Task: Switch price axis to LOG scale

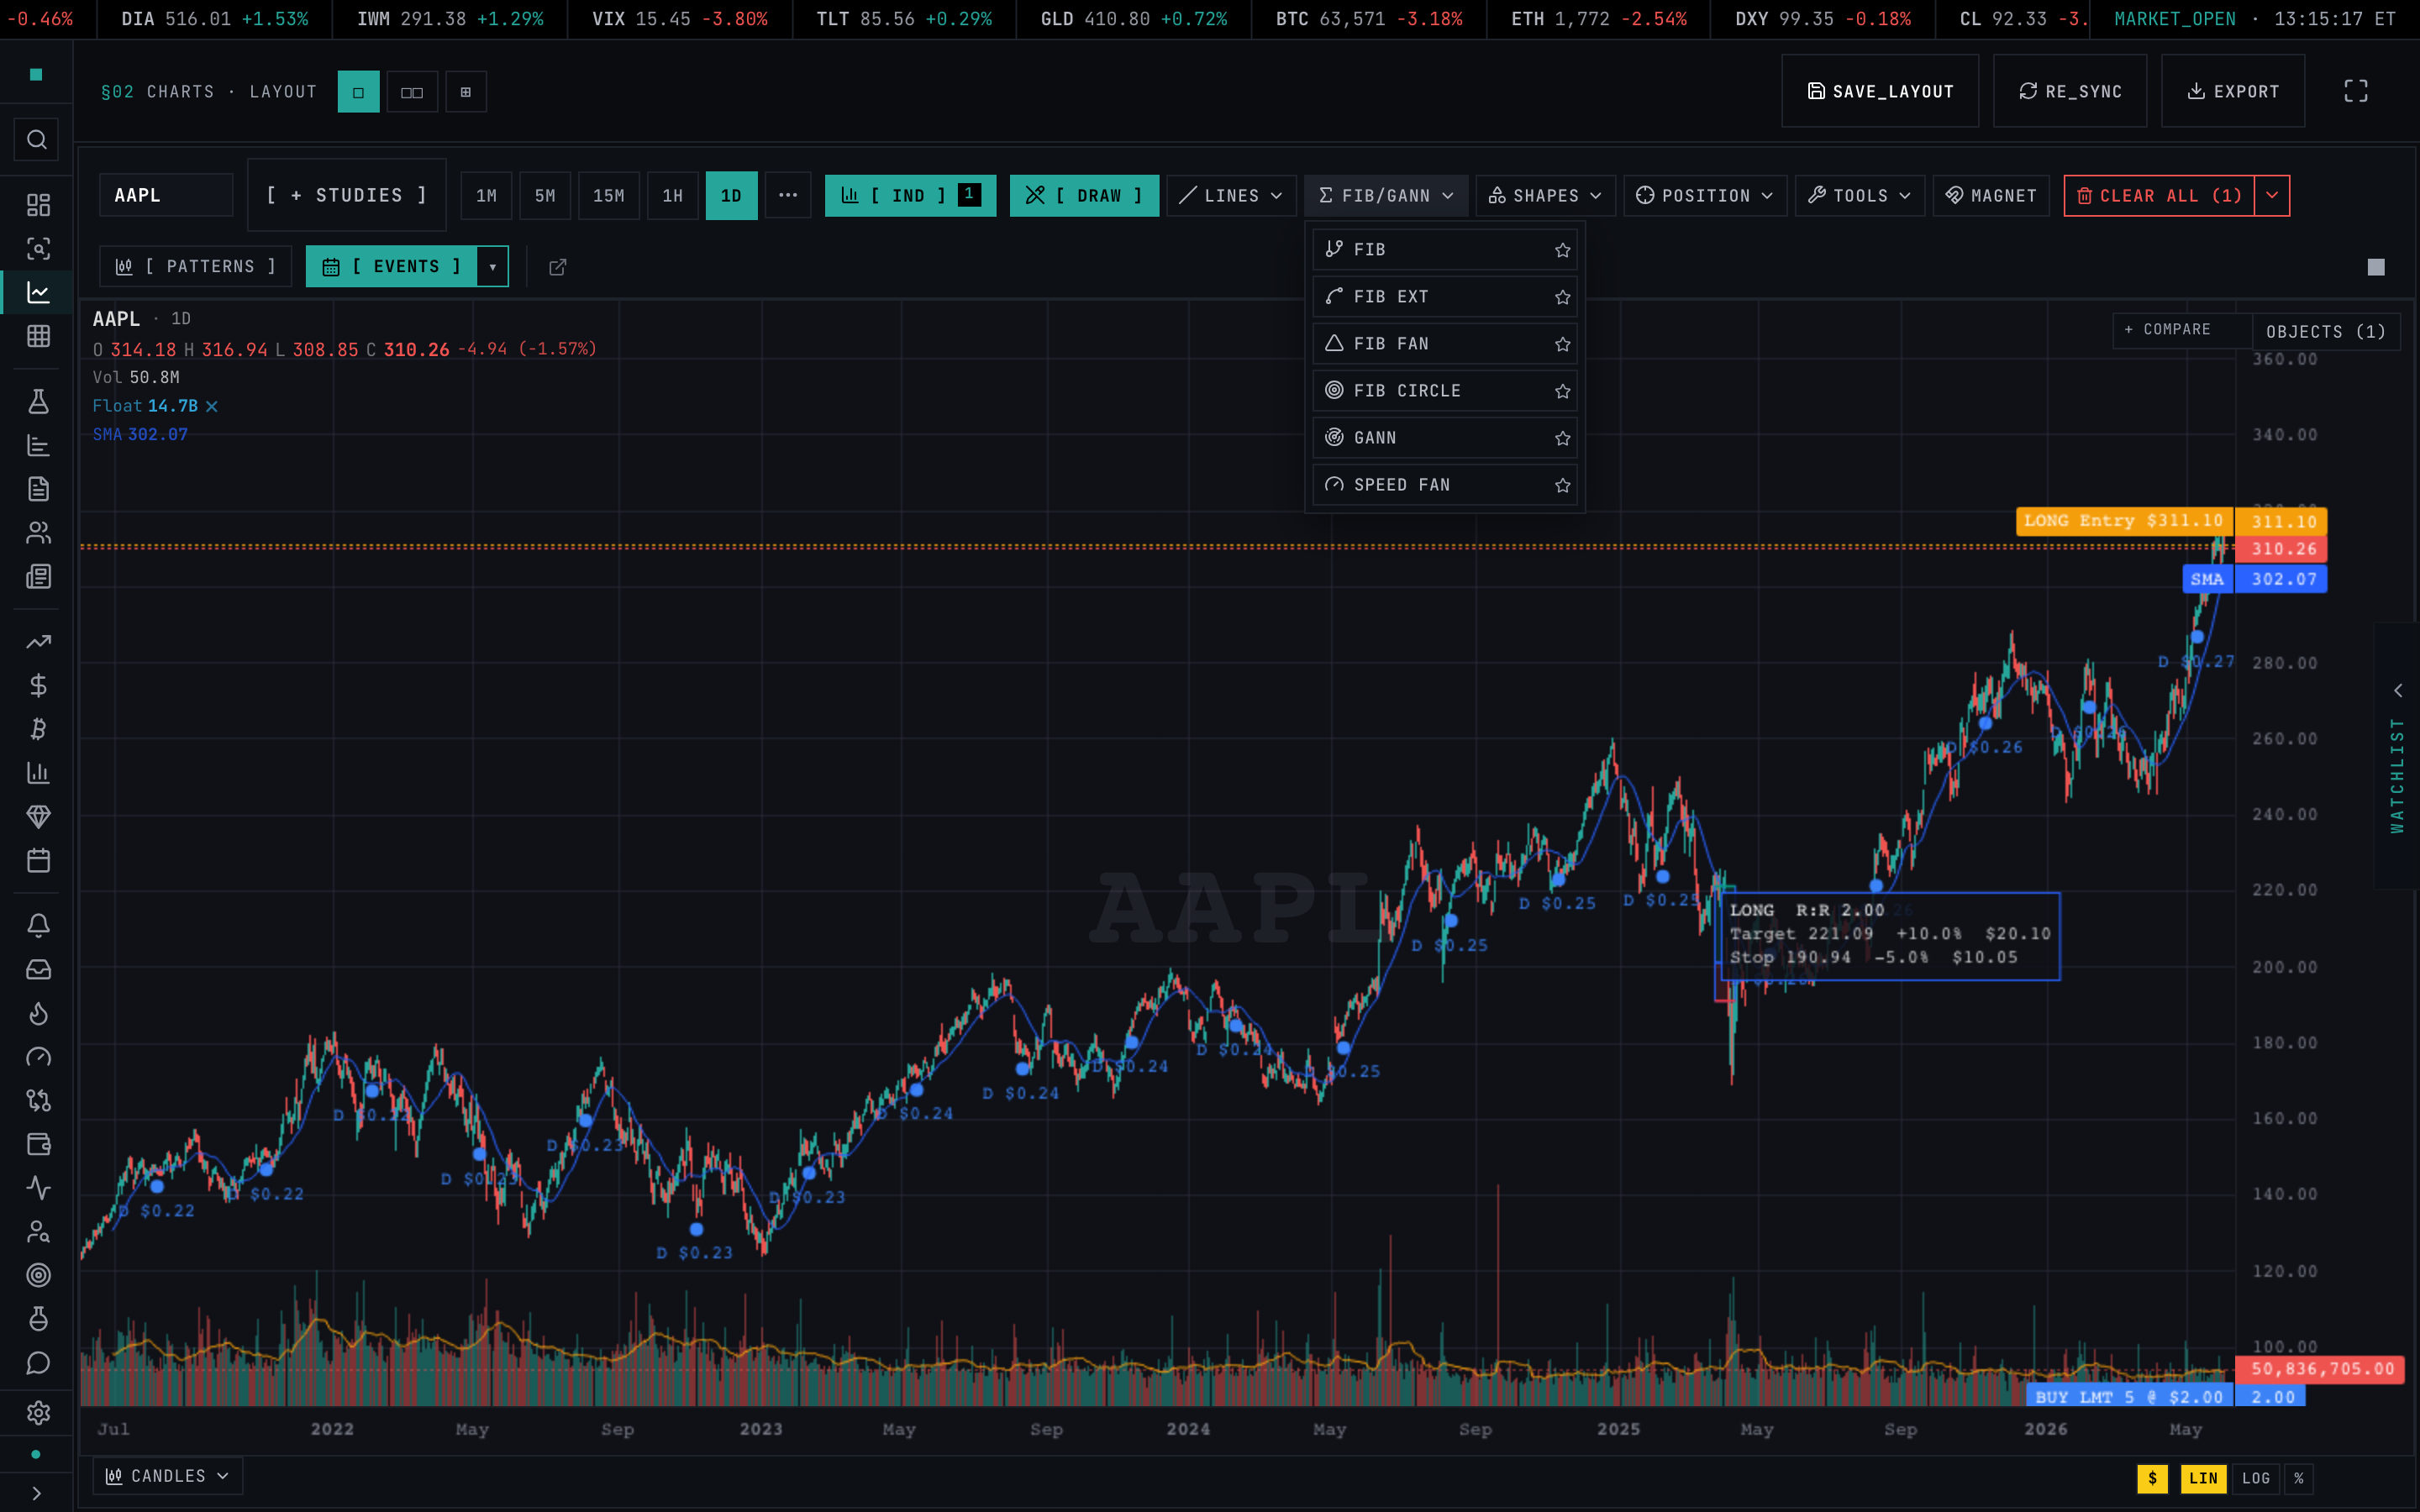Action: tap(2256, 1478)
